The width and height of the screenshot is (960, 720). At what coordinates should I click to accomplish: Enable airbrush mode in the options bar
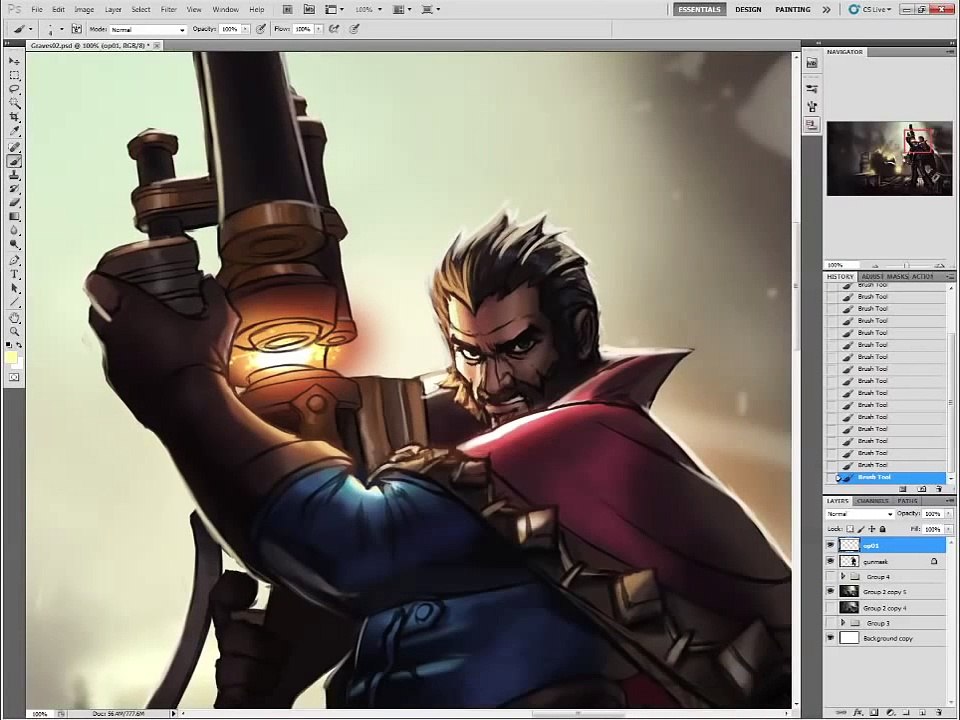334,29
